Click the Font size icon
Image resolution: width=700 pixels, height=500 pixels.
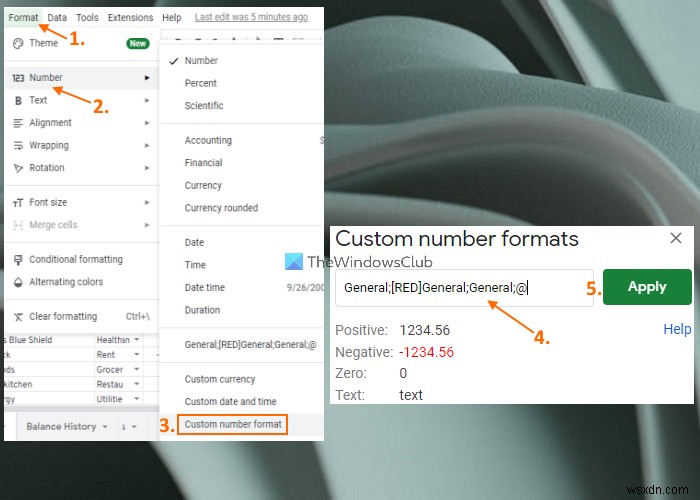point(18,203)
